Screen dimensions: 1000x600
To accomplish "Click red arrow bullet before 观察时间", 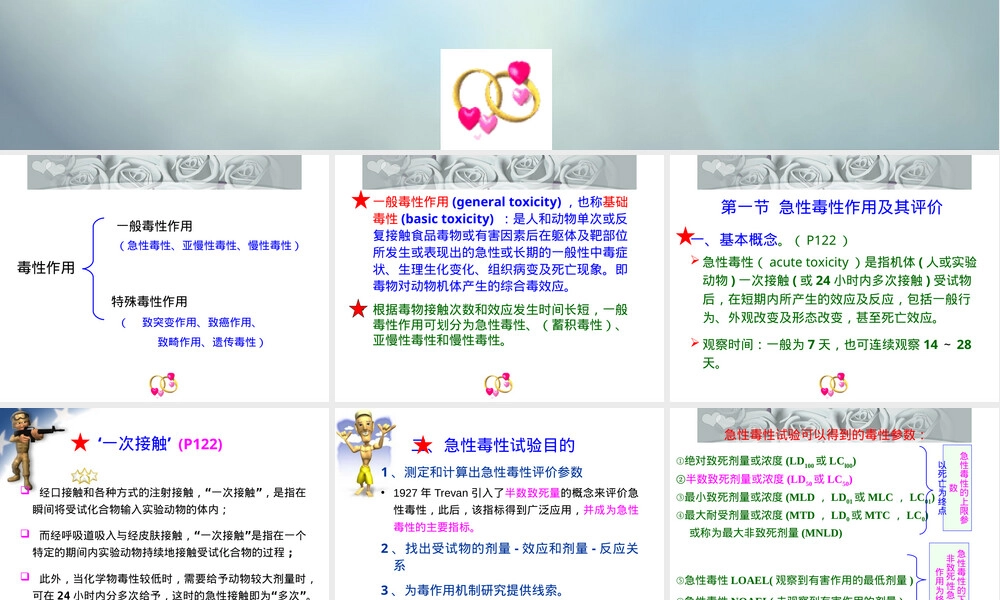I will click(695, 343).
